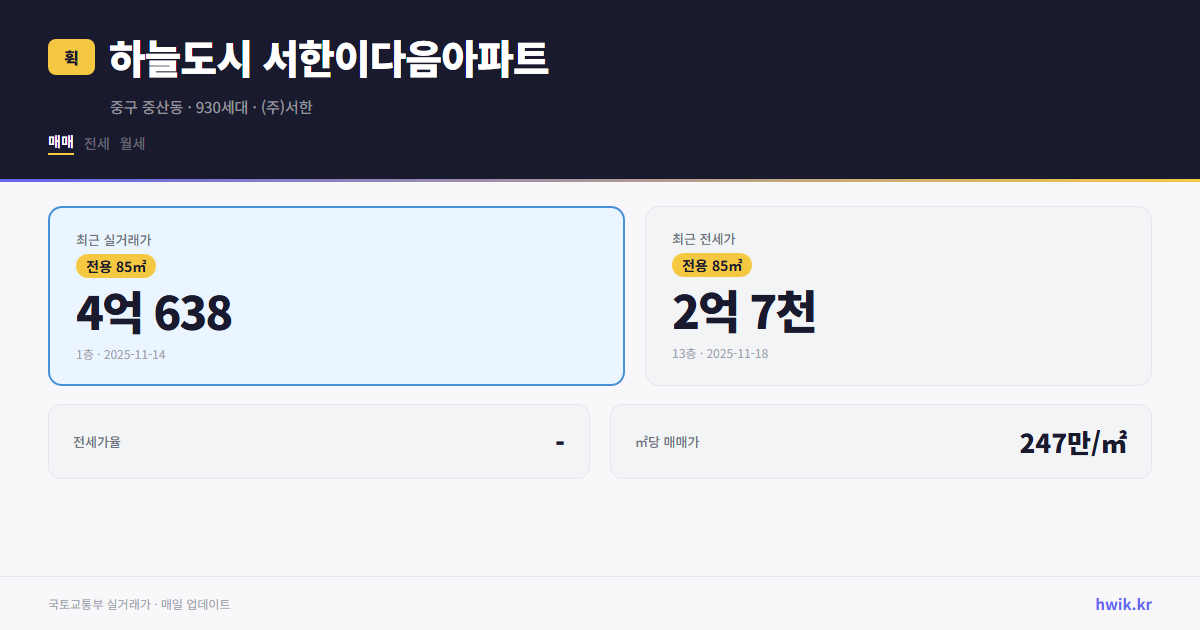Click the 13층 · 2025-11-18 date label
The image size is (1200, 630).
pos(720,353)
